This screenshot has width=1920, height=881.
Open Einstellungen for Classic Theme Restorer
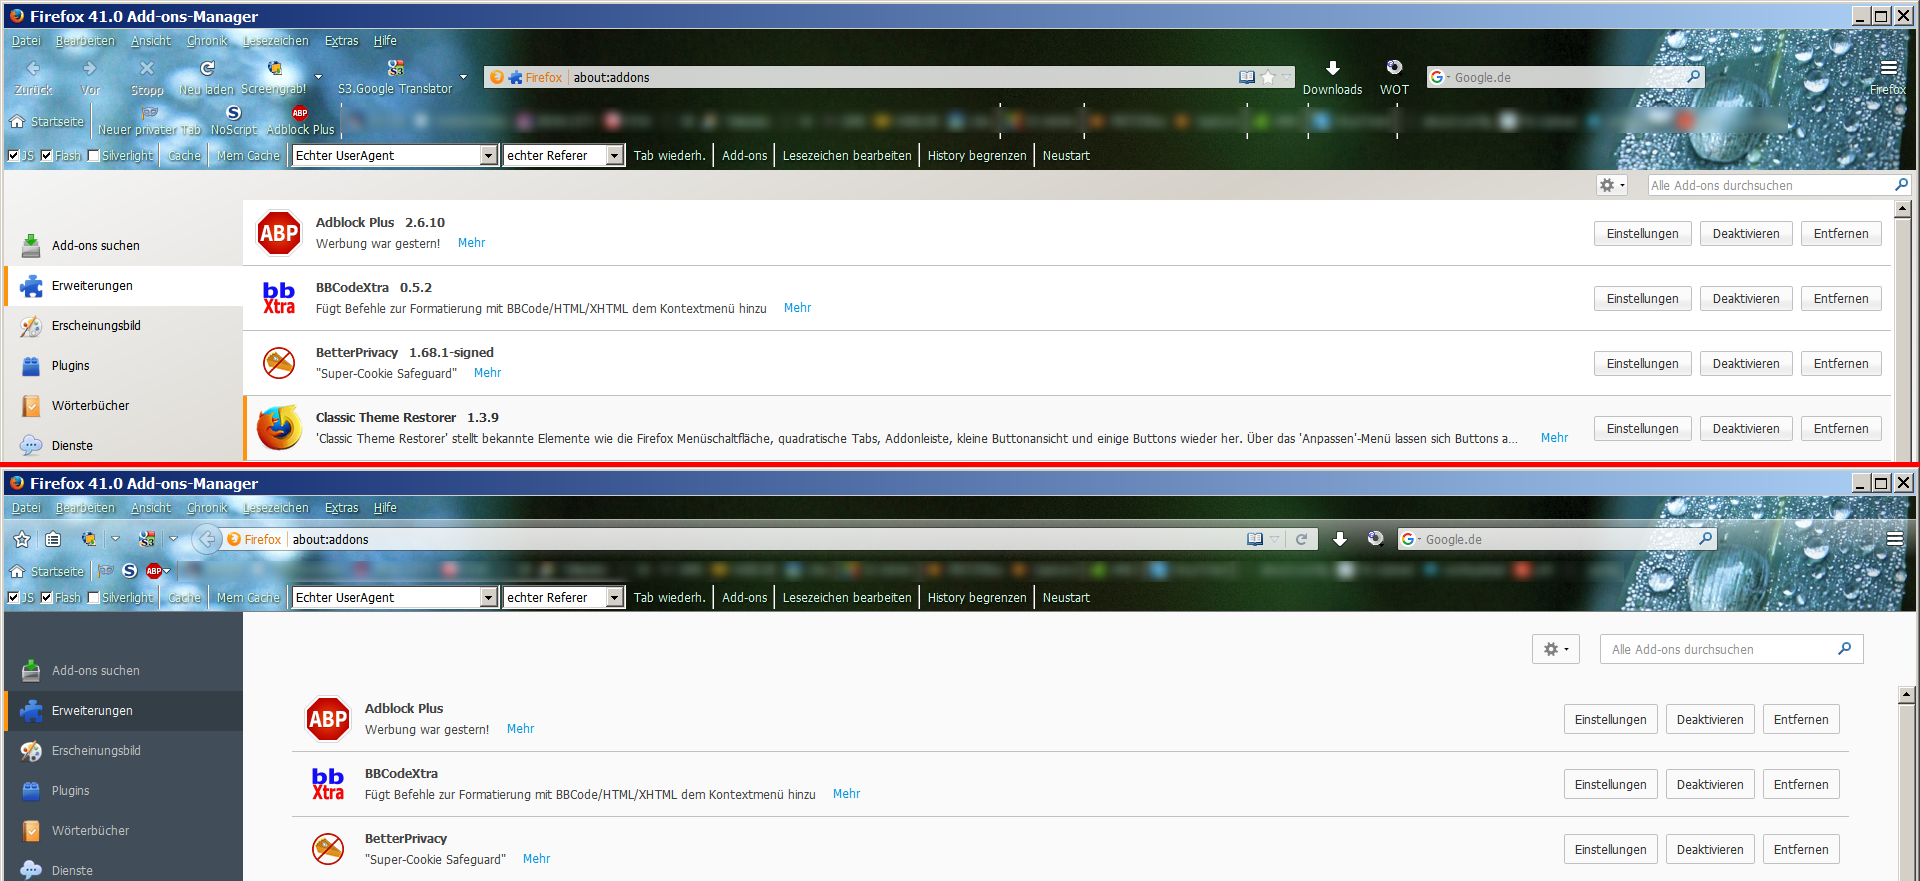[x=1643, y=429]
